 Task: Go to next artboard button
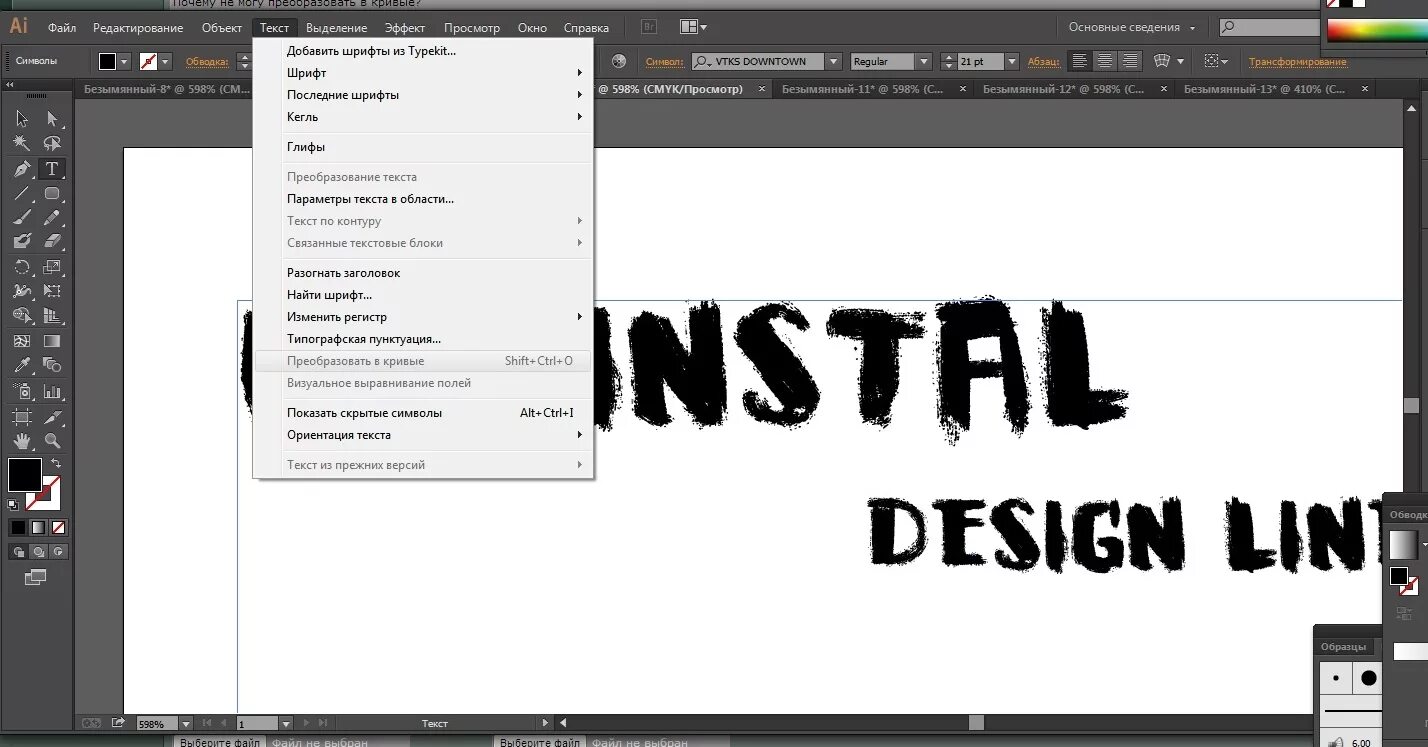click(307, 723)
